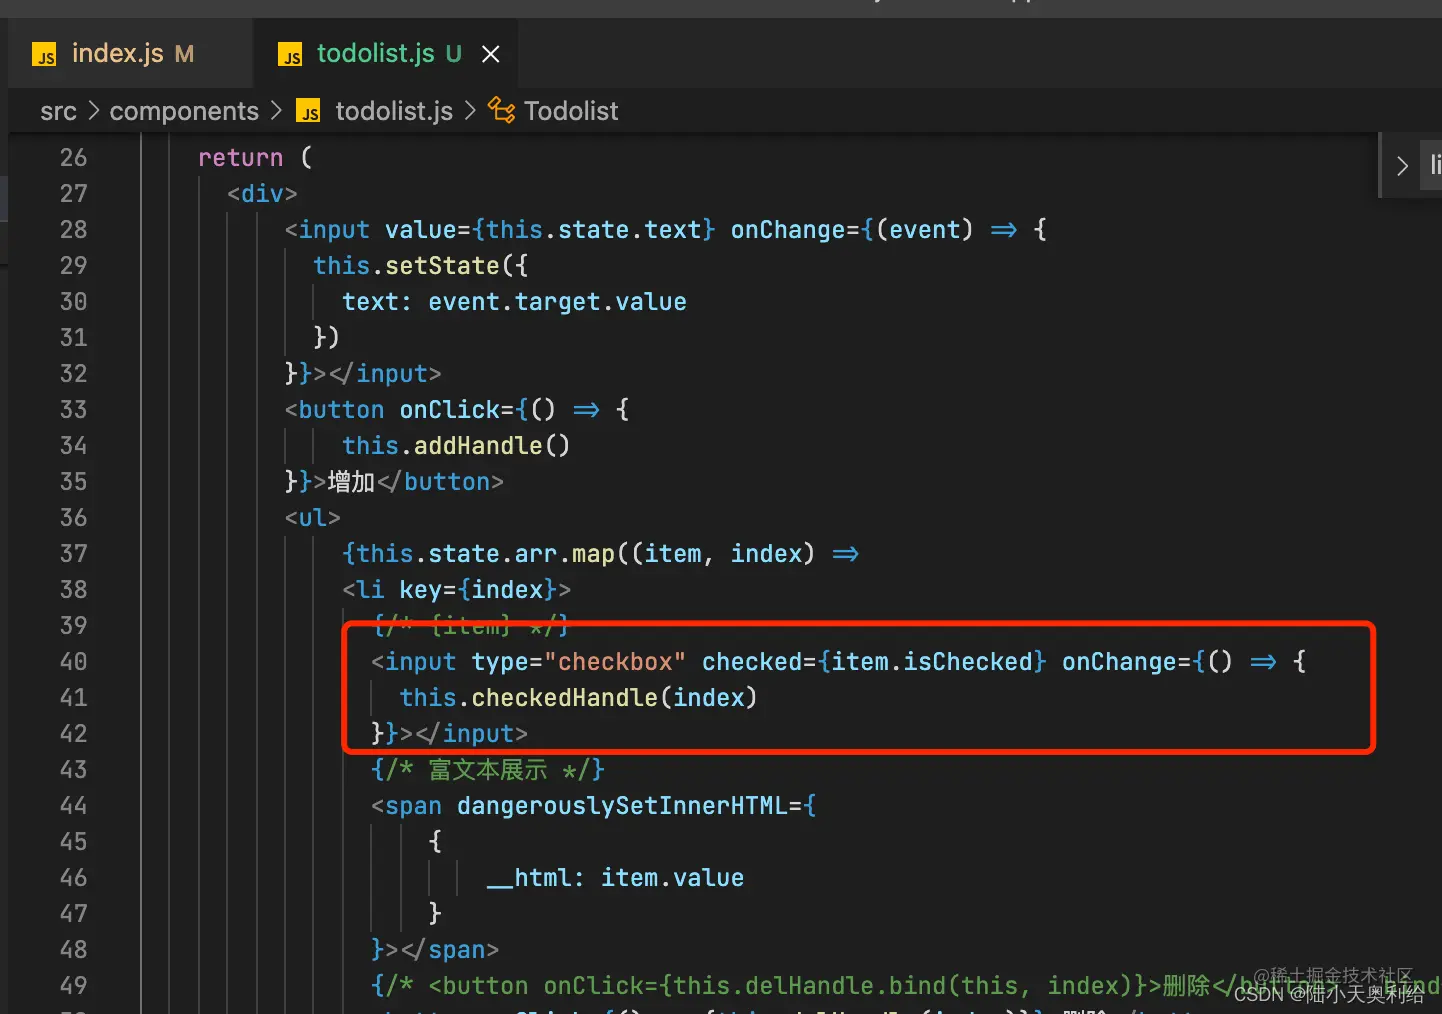Click the 'this.addHandle()' call
Image resolution: width=1442 pixels, height=1014 pixels.
pos(456,446)
